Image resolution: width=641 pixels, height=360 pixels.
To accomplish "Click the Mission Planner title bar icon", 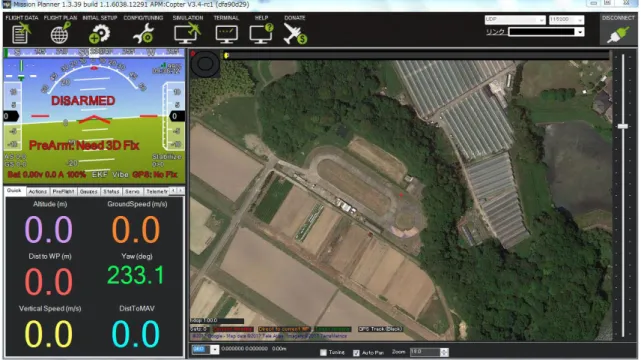I will (x=6, y=4).
